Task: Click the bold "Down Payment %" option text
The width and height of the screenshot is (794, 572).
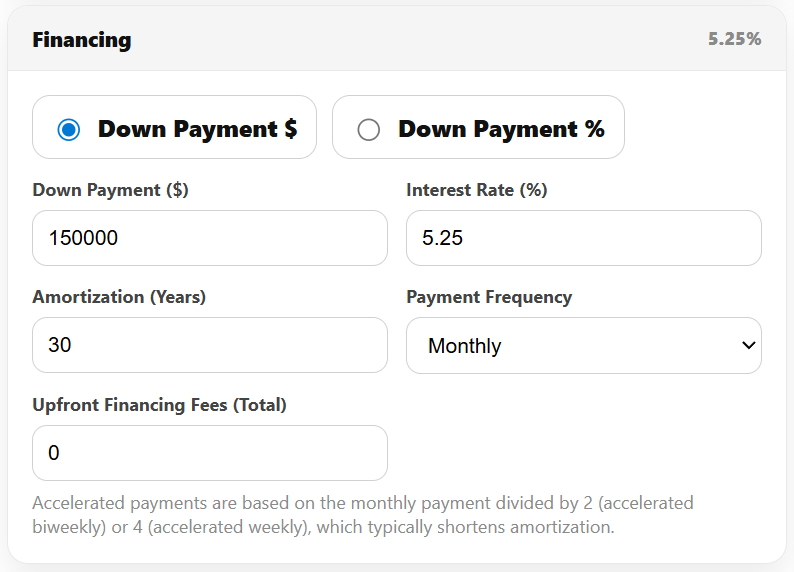Action: [501, 128]
